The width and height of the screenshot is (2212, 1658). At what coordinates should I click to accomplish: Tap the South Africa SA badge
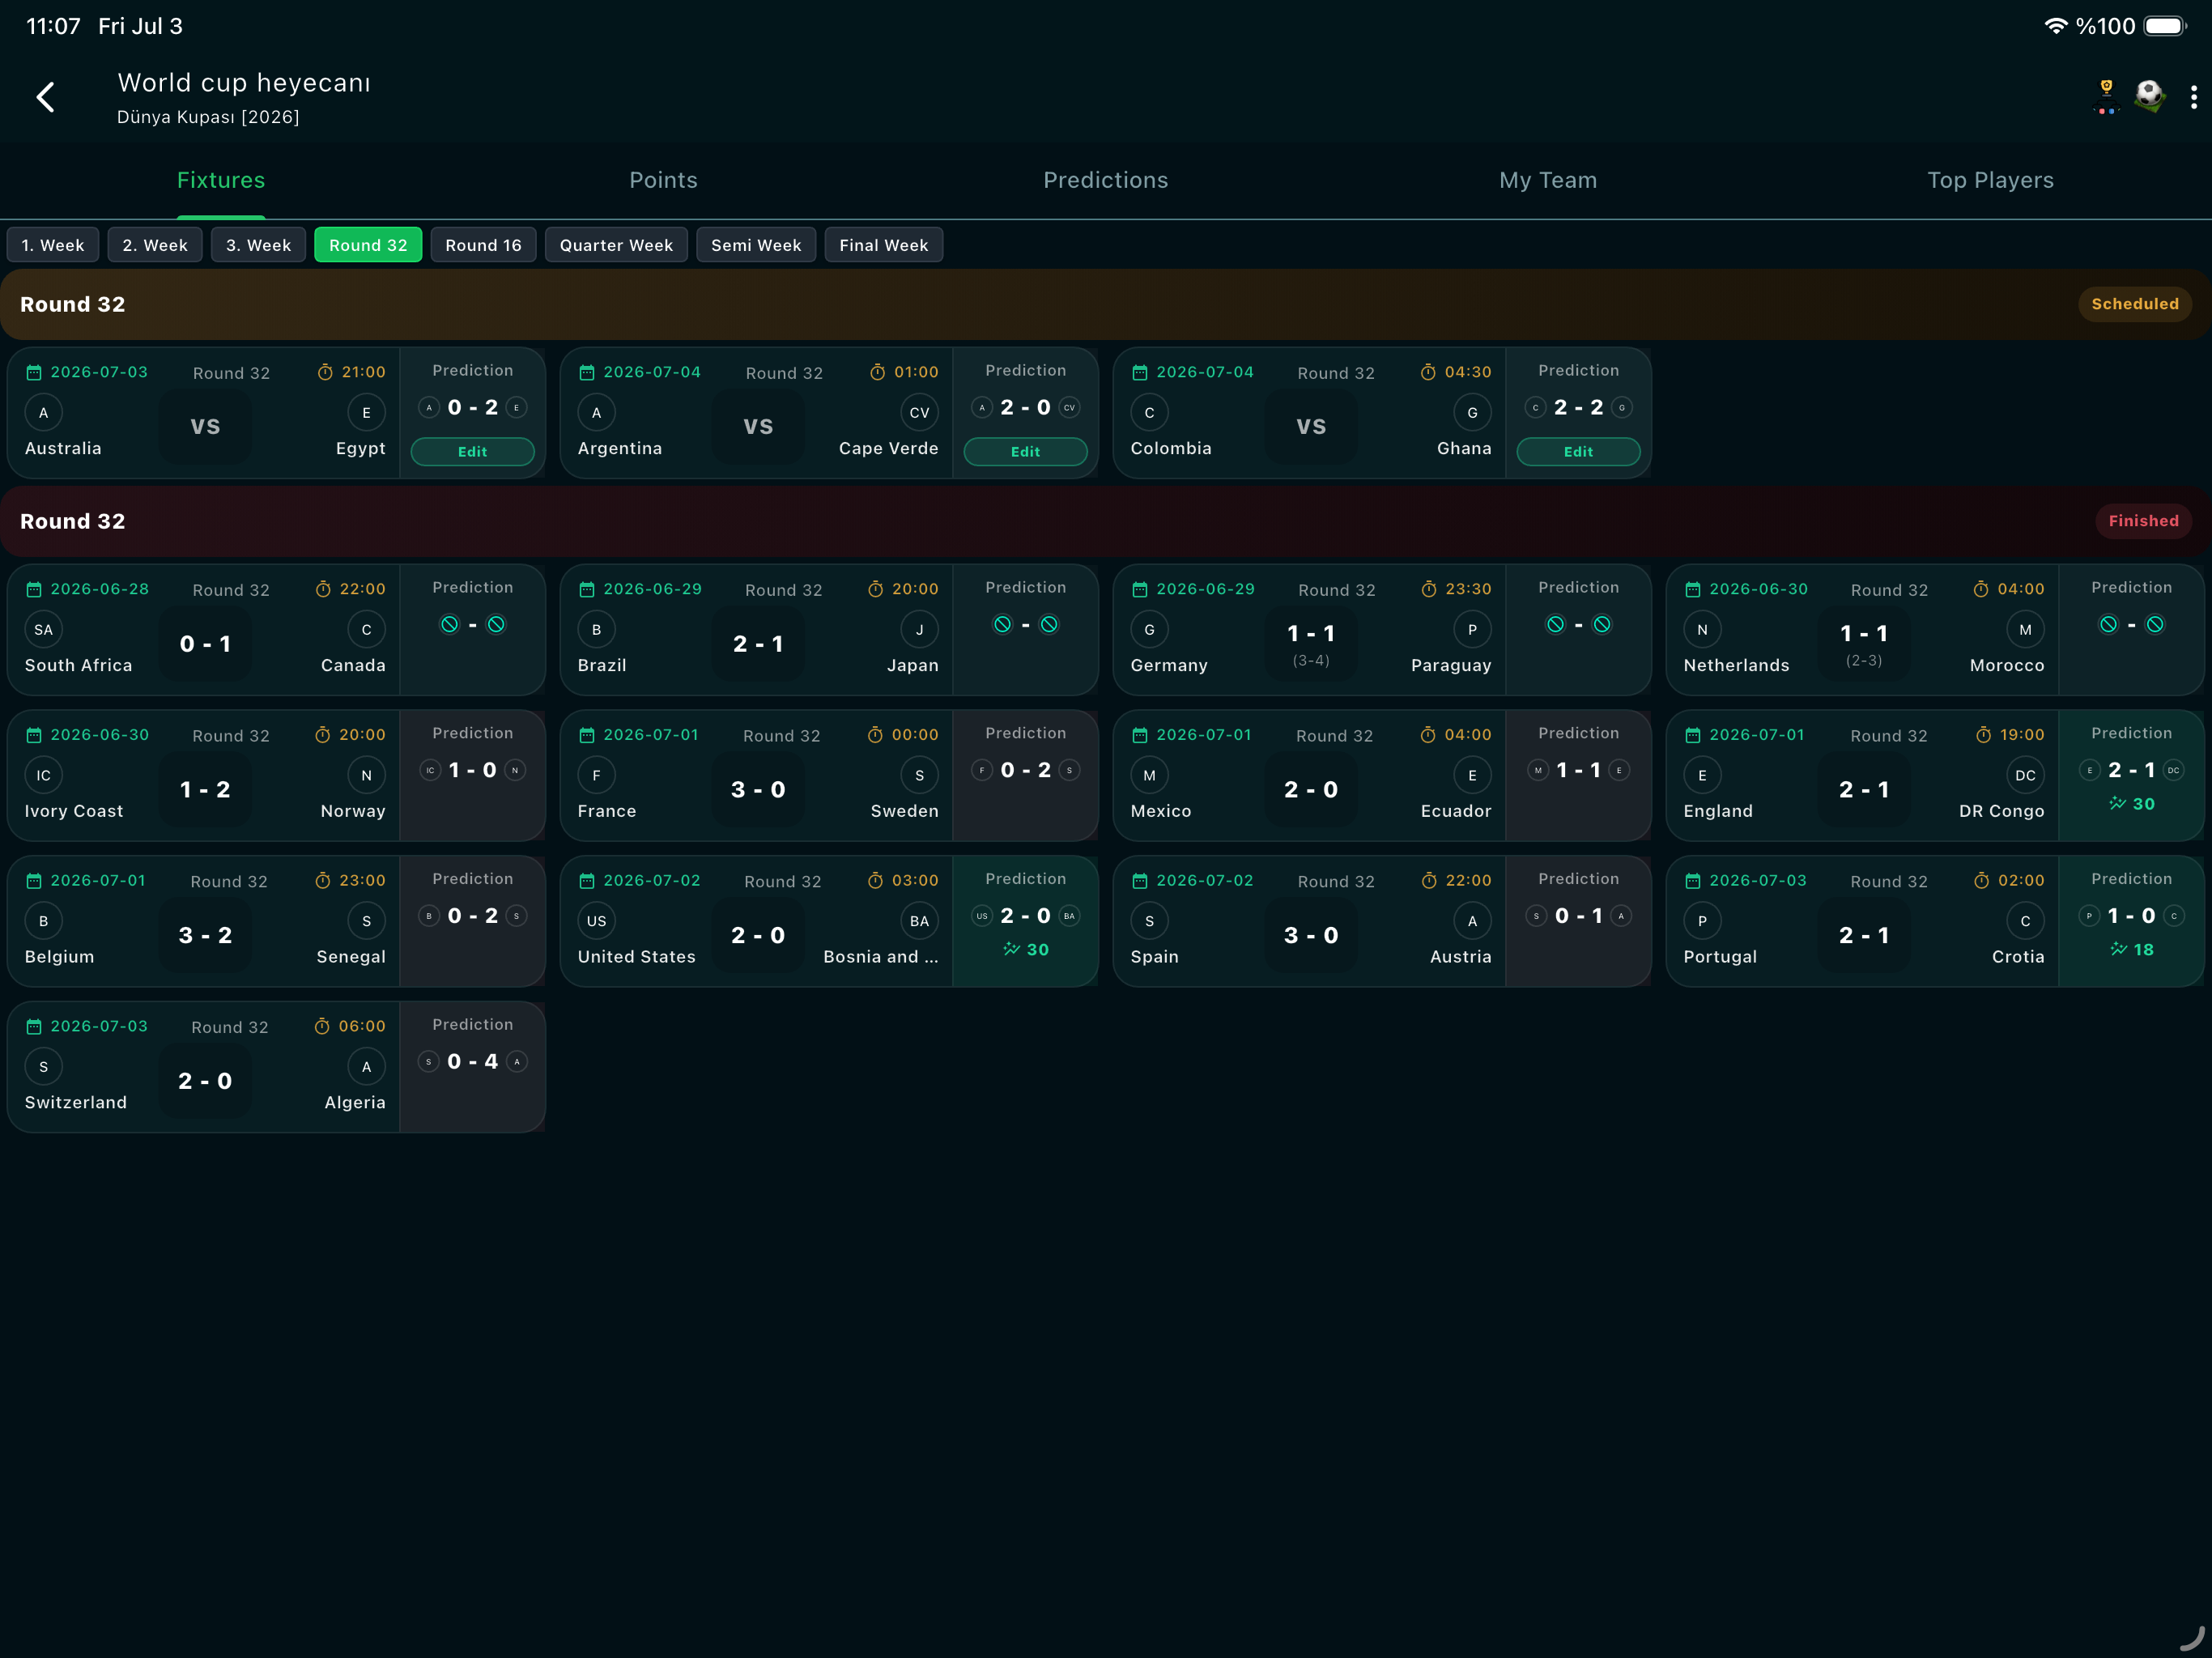coord(43,629)
